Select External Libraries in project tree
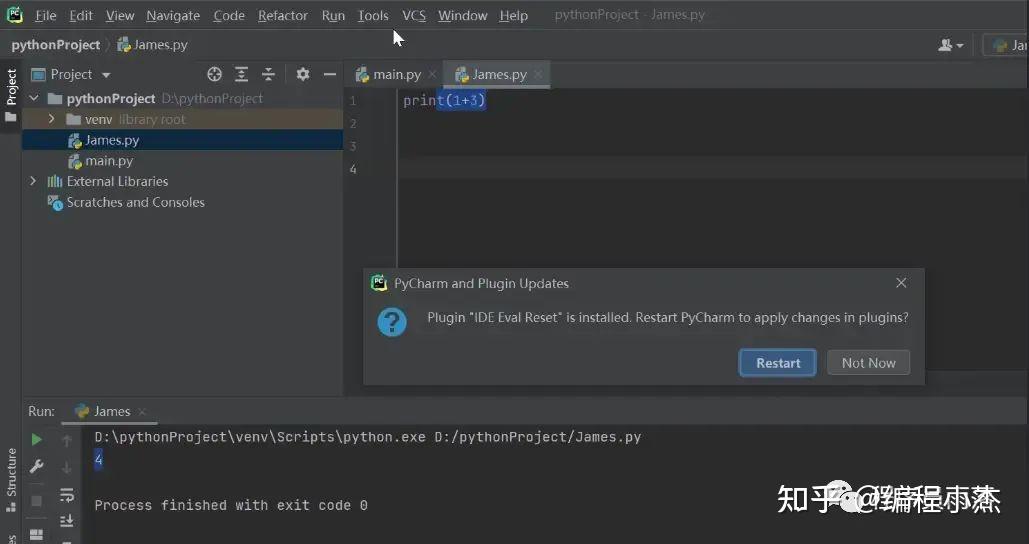This screenshot has width=1029, height=544. coord(182,182)
